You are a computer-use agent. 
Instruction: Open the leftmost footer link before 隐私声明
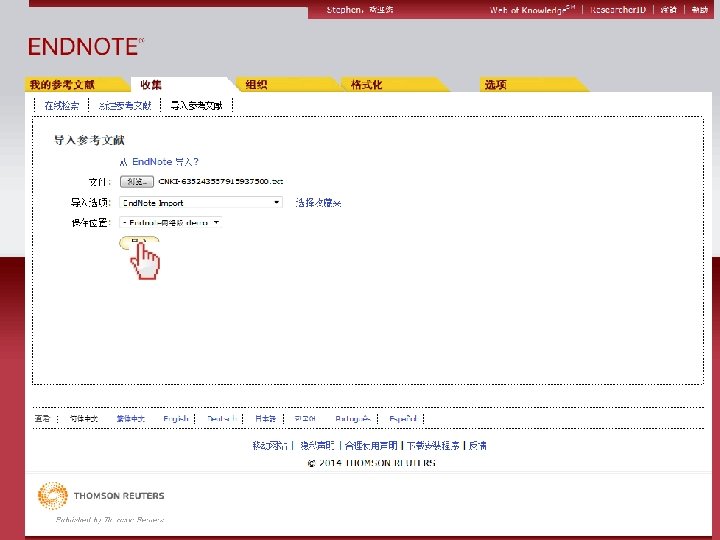click(x=270, y=445)
